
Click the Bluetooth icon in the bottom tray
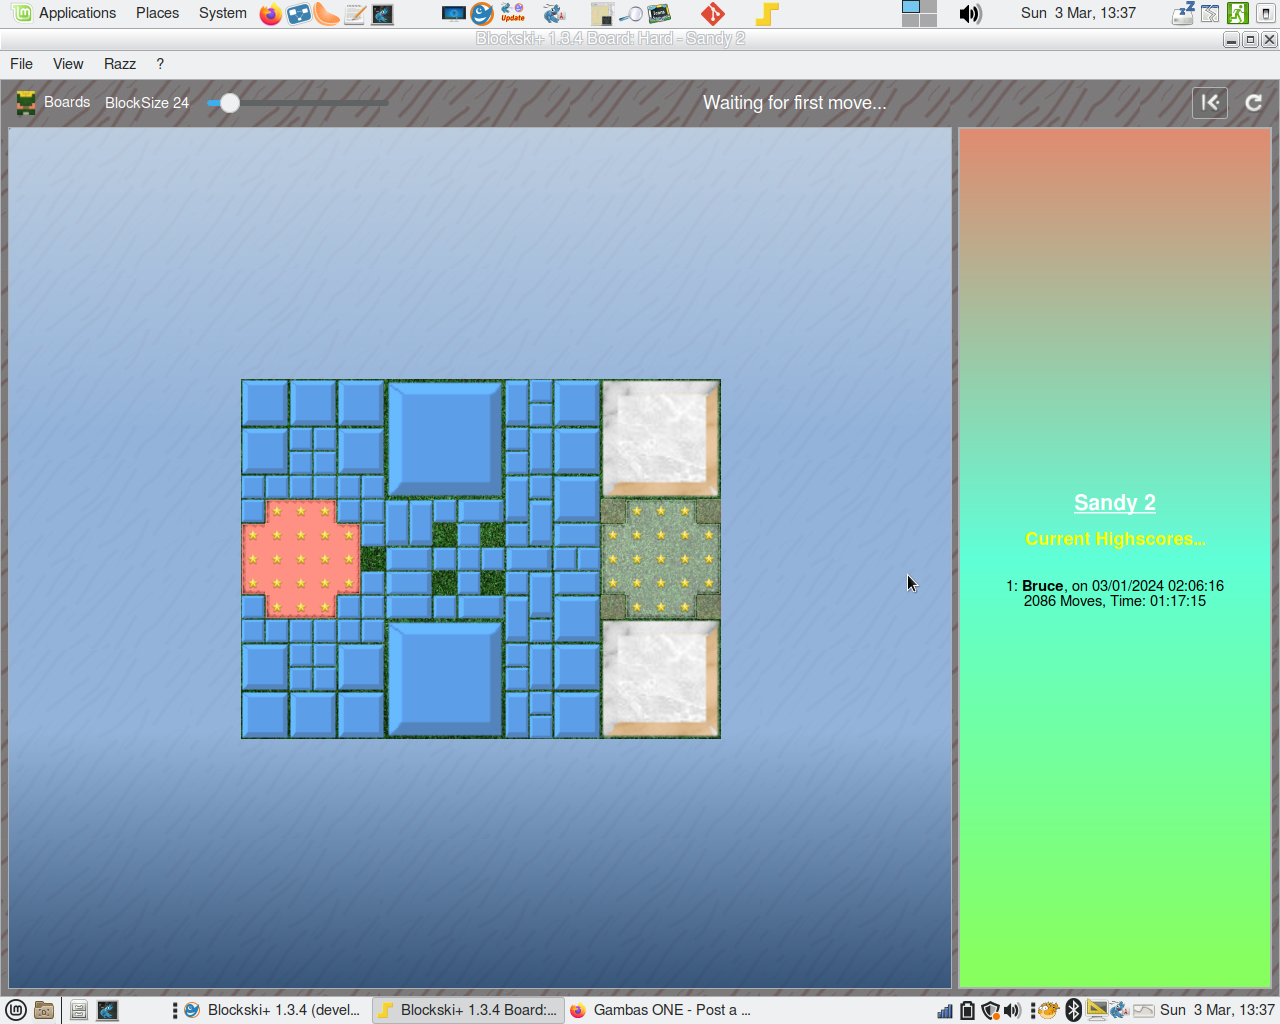tap(1073, 1010)
